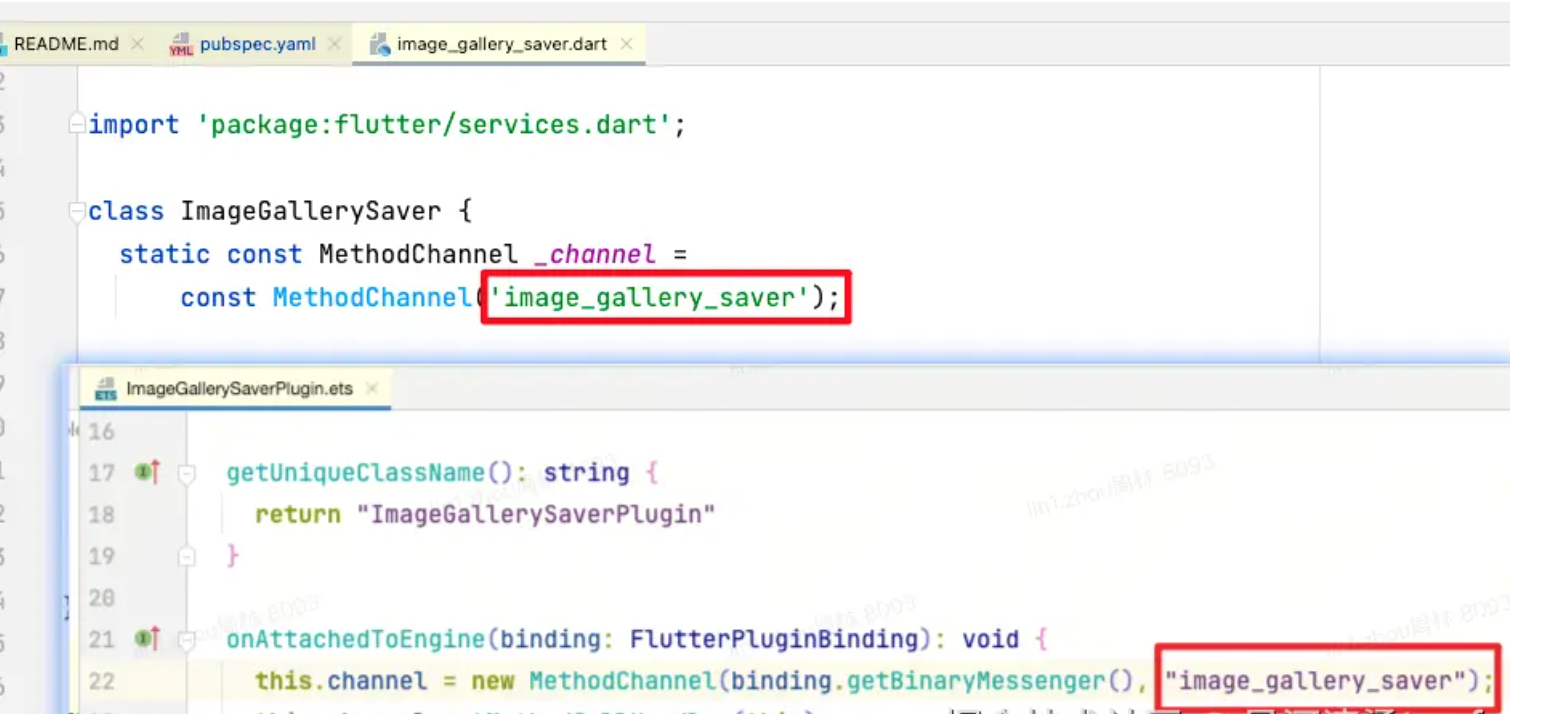Click the _channel variable name
The image size is (1556, 714).
[x=595, y=254]
